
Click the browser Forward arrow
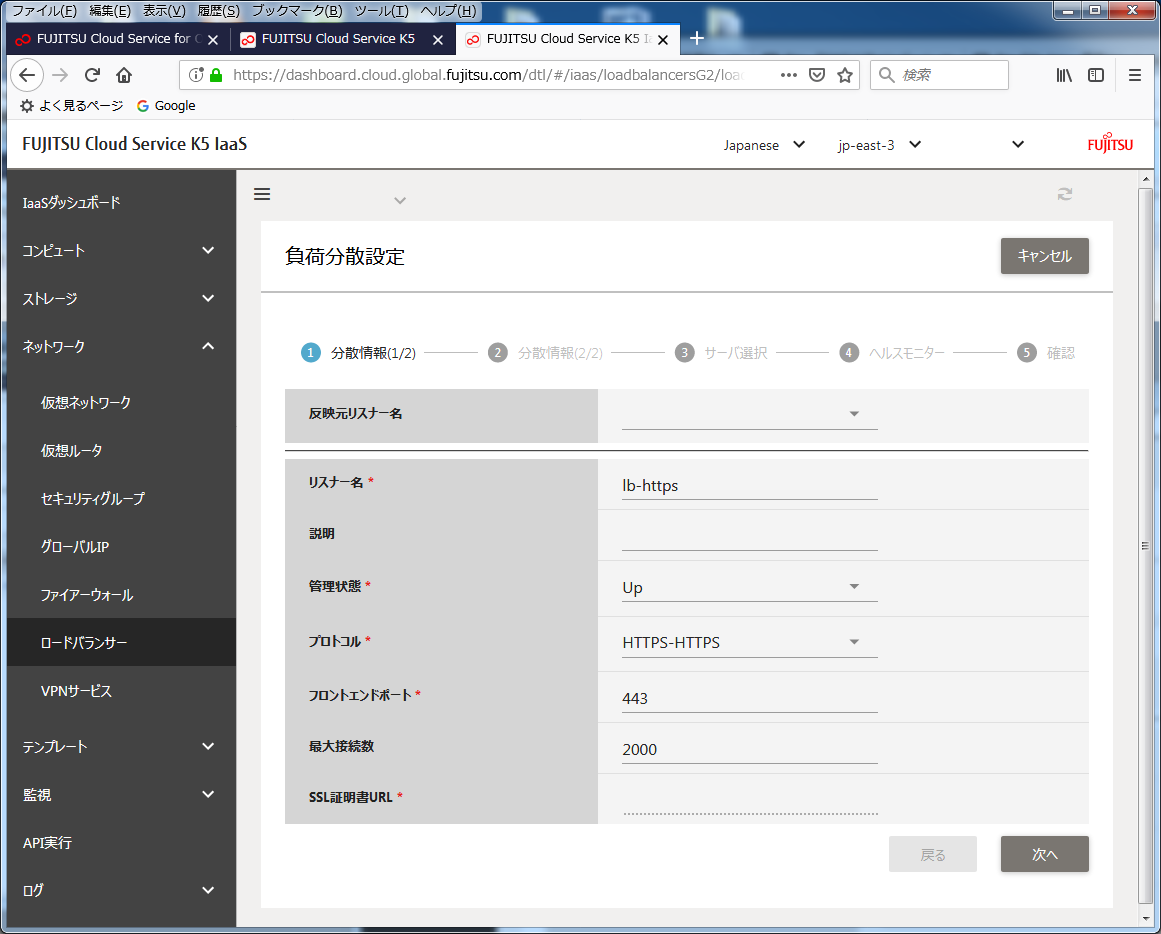pyautogui.click(x=60, y=75)
